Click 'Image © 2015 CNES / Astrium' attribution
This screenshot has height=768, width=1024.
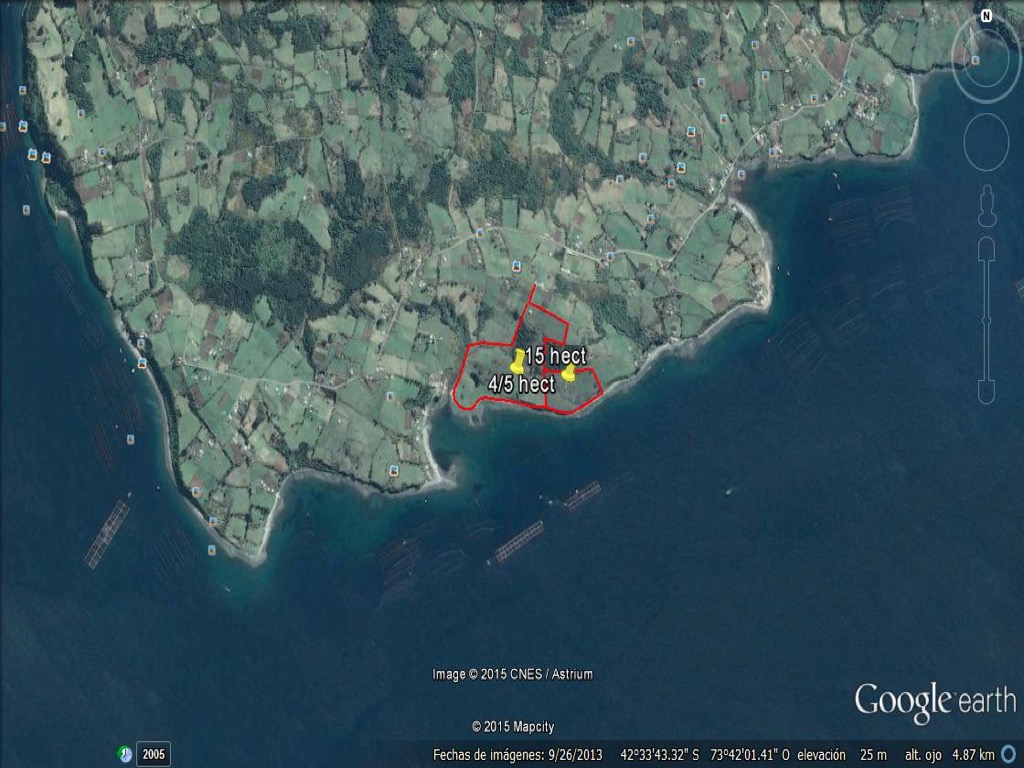(512, 674)
